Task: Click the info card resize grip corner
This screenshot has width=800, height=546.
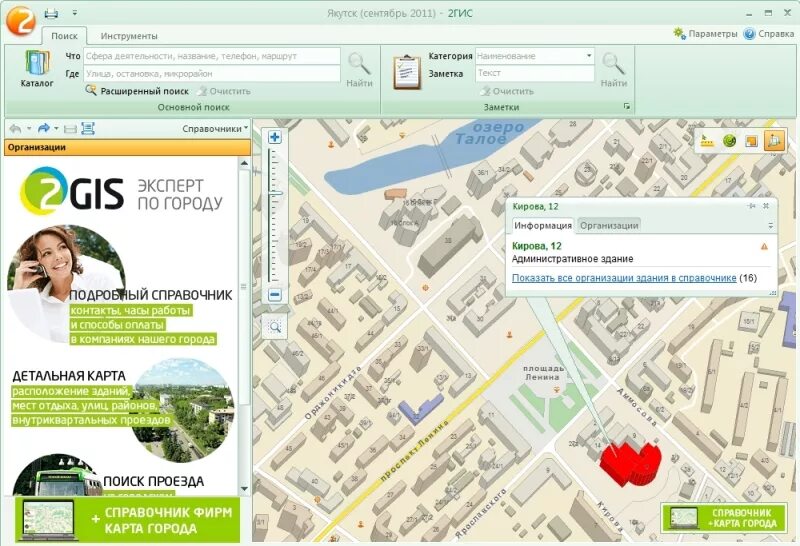Action: (x=772, y=293)
